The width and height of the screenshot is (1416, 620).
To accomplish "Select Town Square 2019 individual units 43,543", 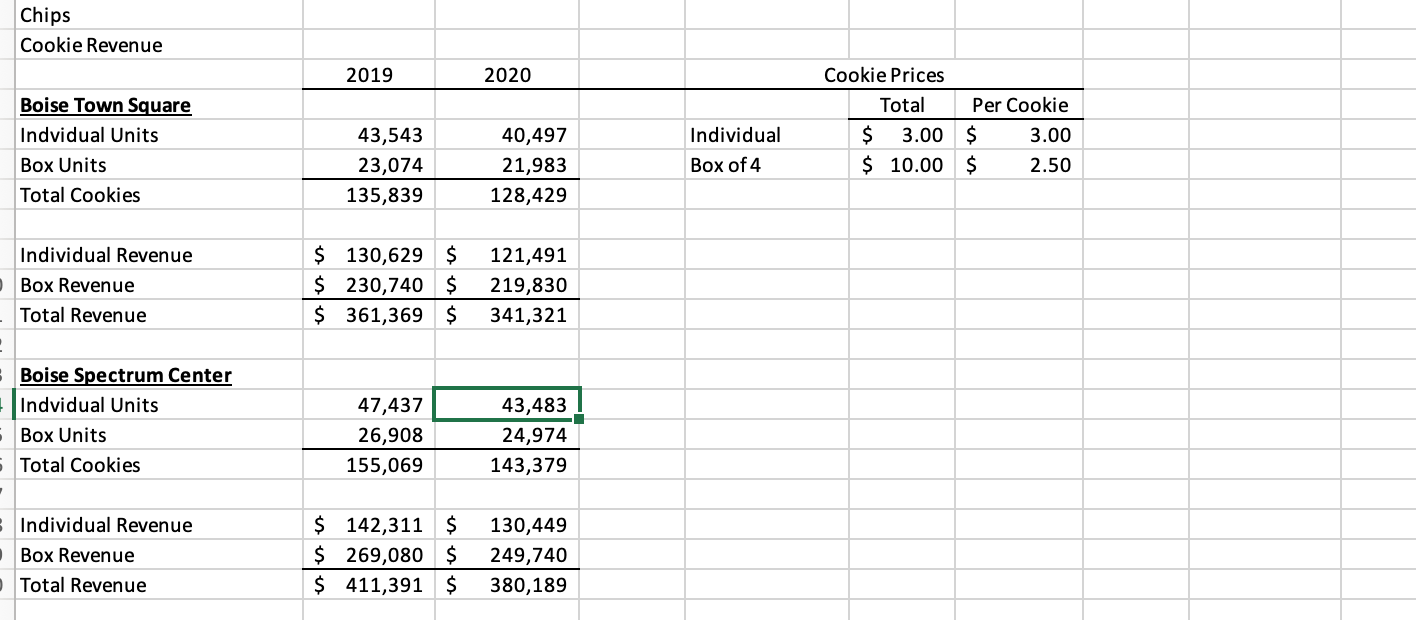I will [368, 135].
